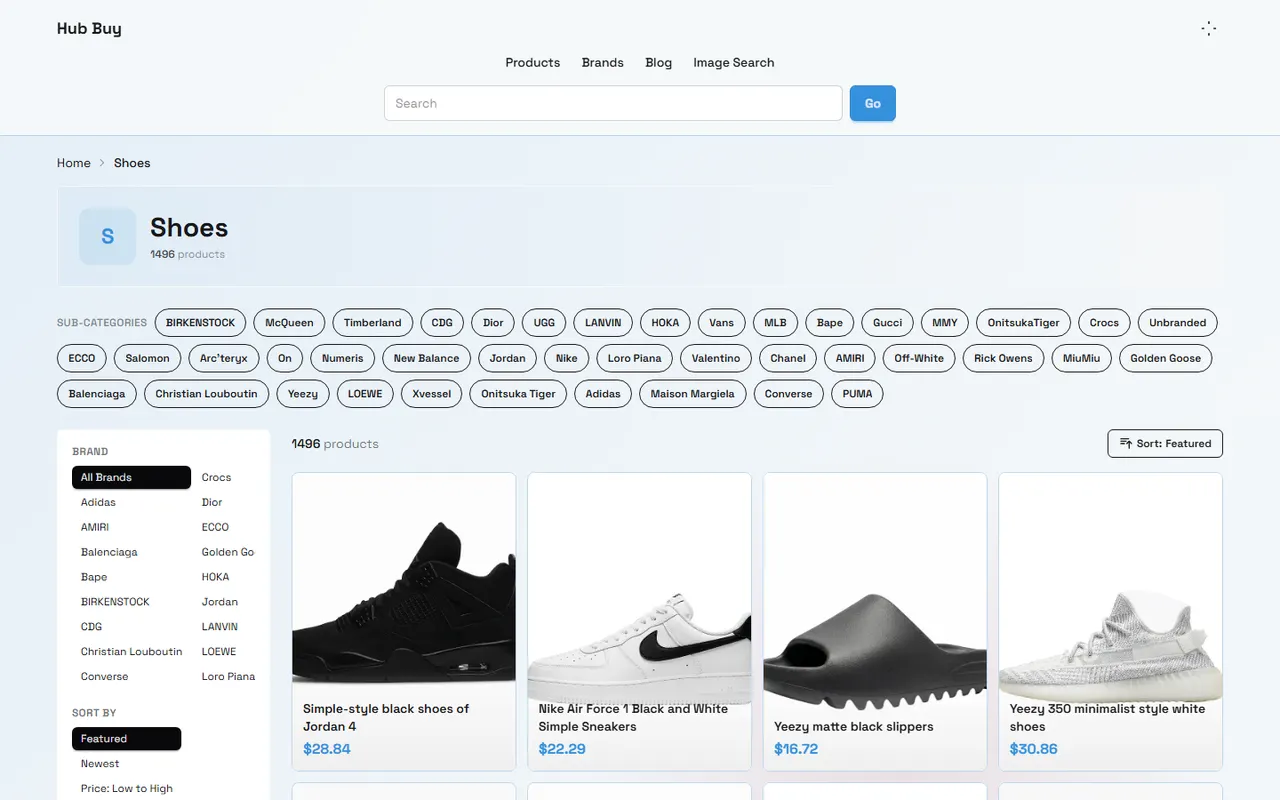Select the Maison Margiela sub-category chip
Viewport: 1280px width, 800px height.
692,394
